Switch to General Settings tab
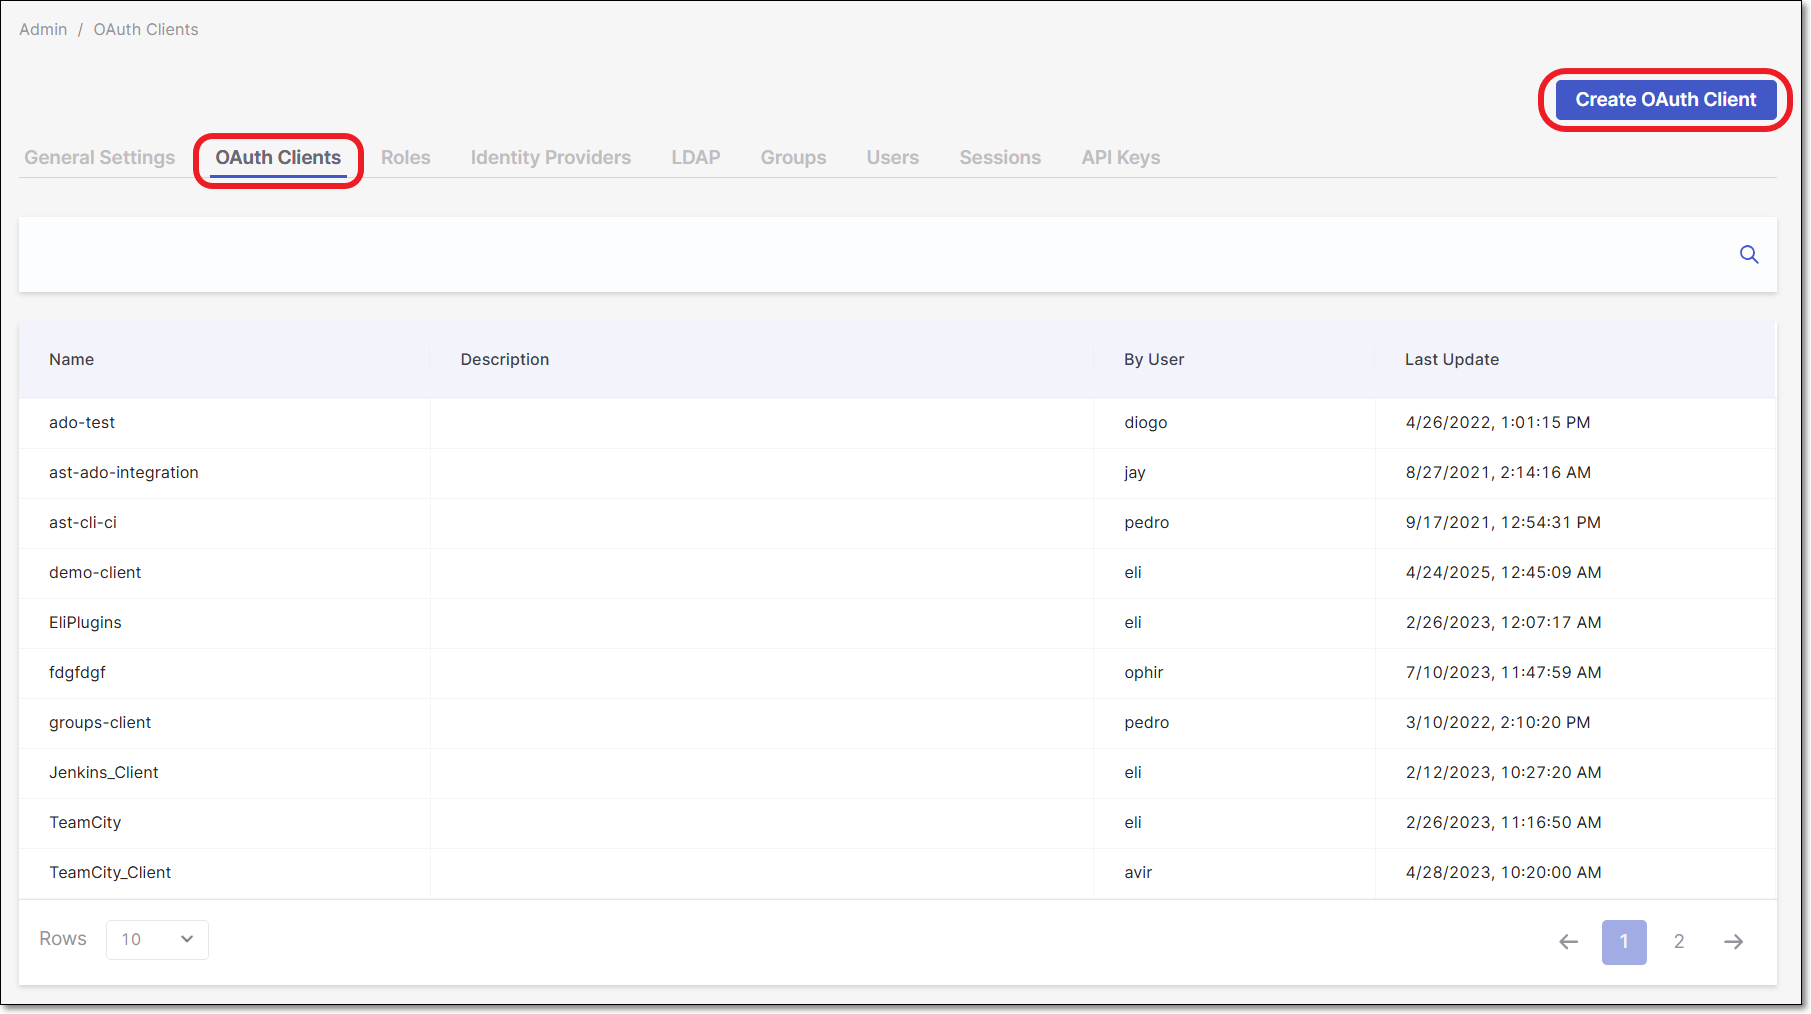The width and height of the screenshot is (1811, 1014). pos(99,158)
